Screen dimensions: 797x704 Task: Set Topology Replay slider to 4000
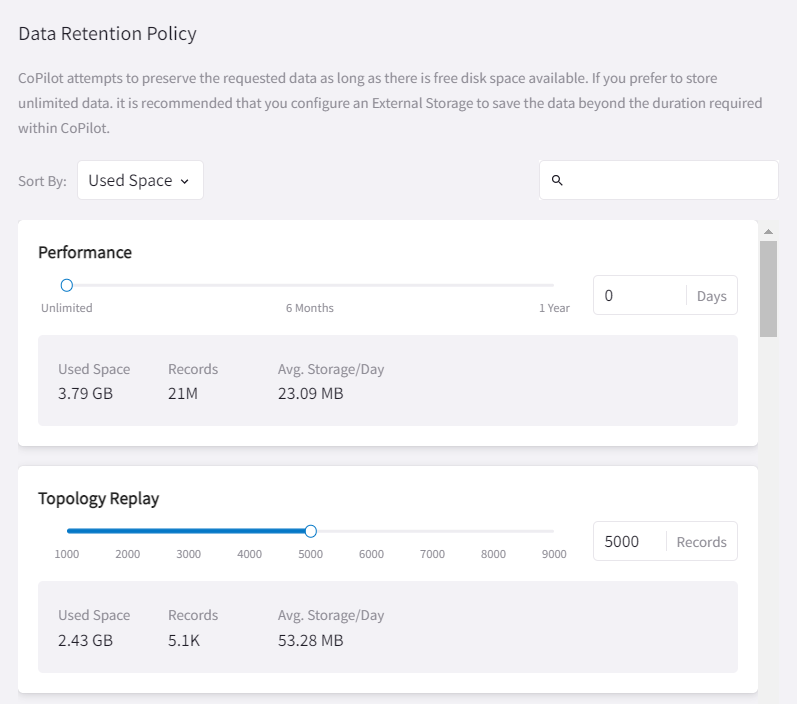tap(250, 531)
